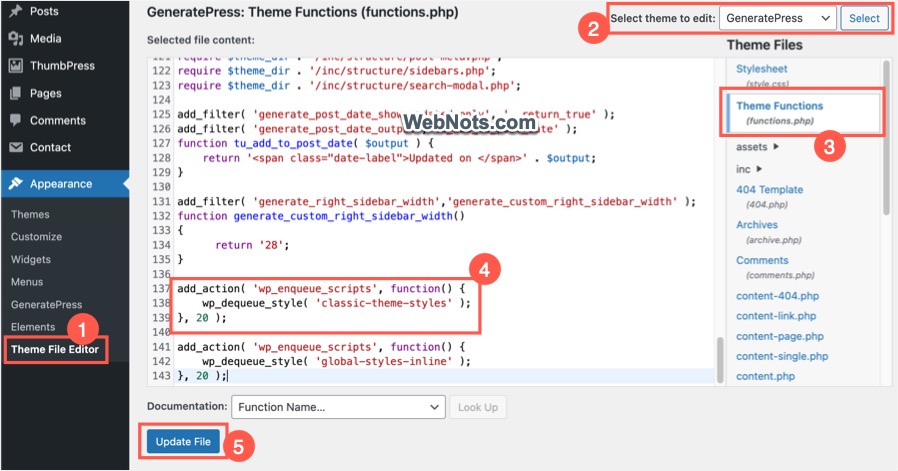Click the Comments bubble icon
898x471 pixels.
15,120
